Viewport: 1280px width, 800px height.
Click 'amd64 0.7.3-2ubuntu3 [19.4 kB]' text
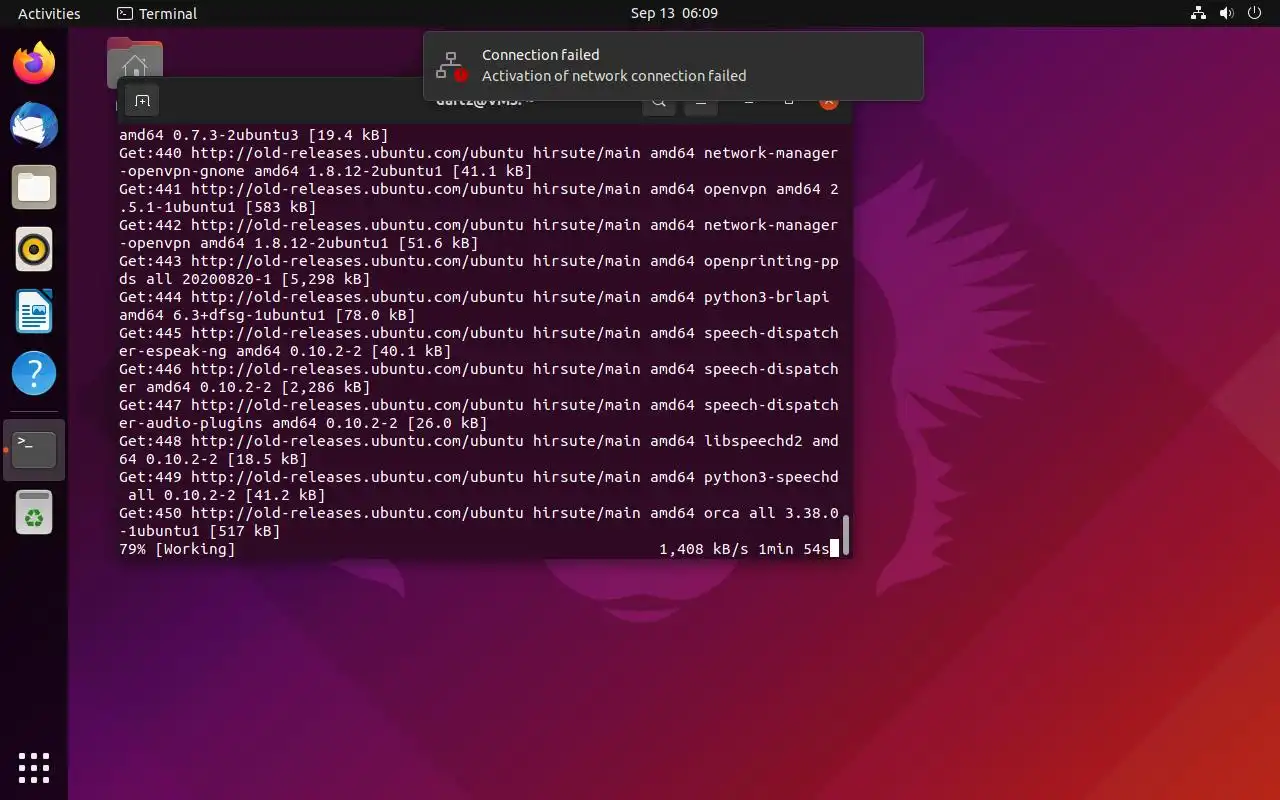coord(254,135)
